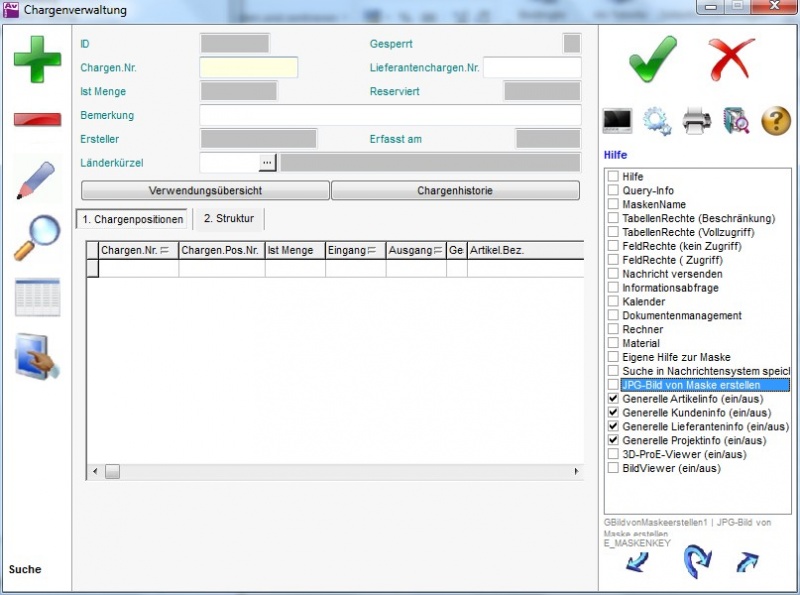Image resolution: width=800 pixels, height=595 pixels.
Task: Enable the Kalender checkbox
Action: 613,302
